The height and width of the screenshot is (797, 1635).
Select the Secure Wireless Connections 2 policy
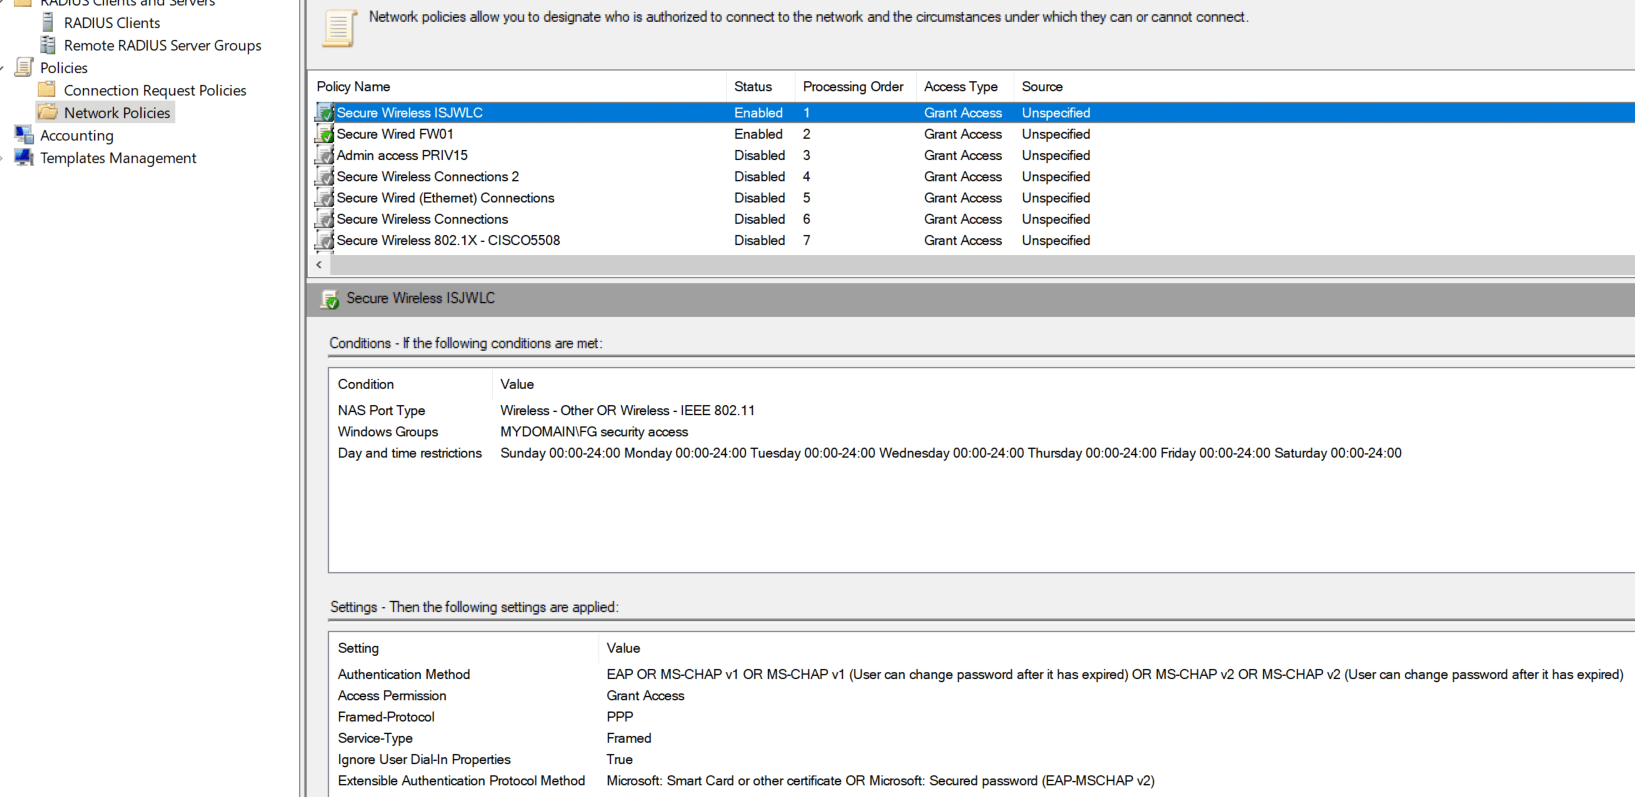428,177
